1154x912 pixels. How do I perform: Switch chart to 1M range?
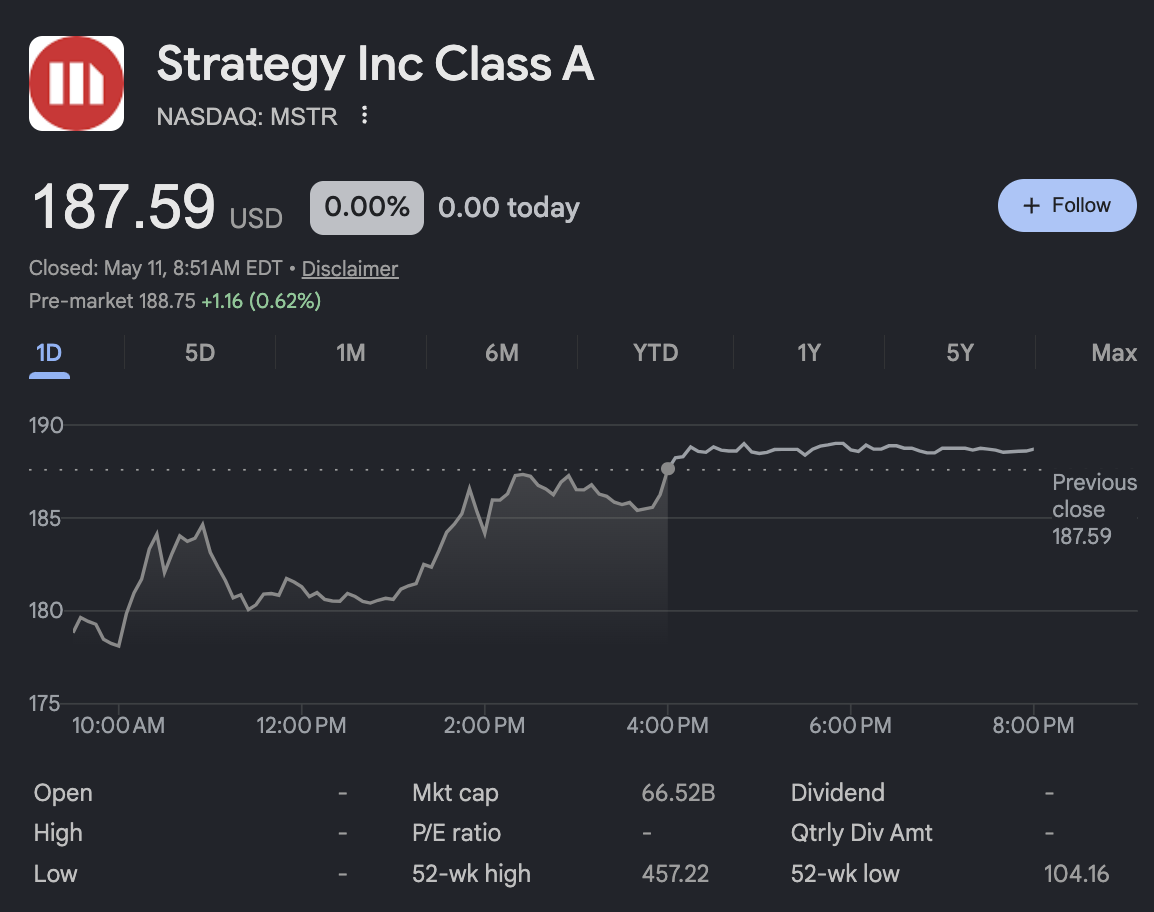pos(350,353)
